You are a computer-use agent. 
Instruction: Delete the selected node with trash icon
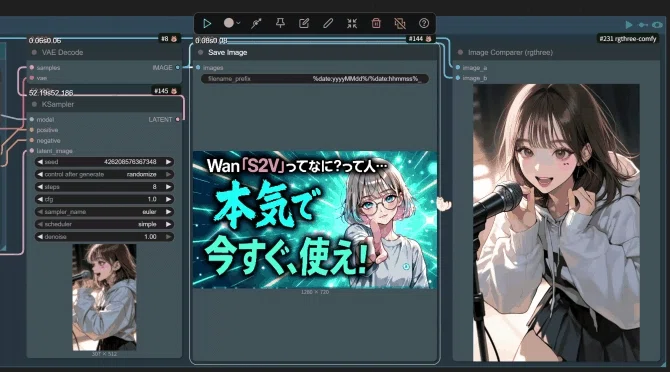pyautogui.click(x=376, y=23)
